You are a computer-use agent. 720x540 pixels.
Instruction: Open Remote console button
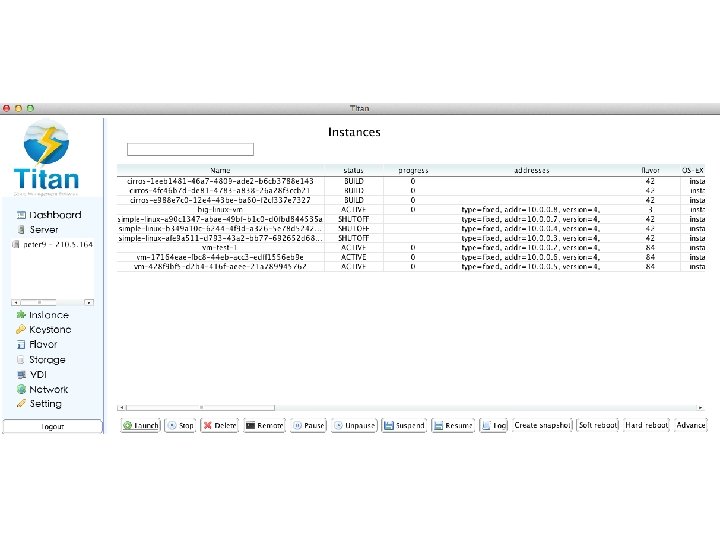pyautogui.click(x=264, y=425)
